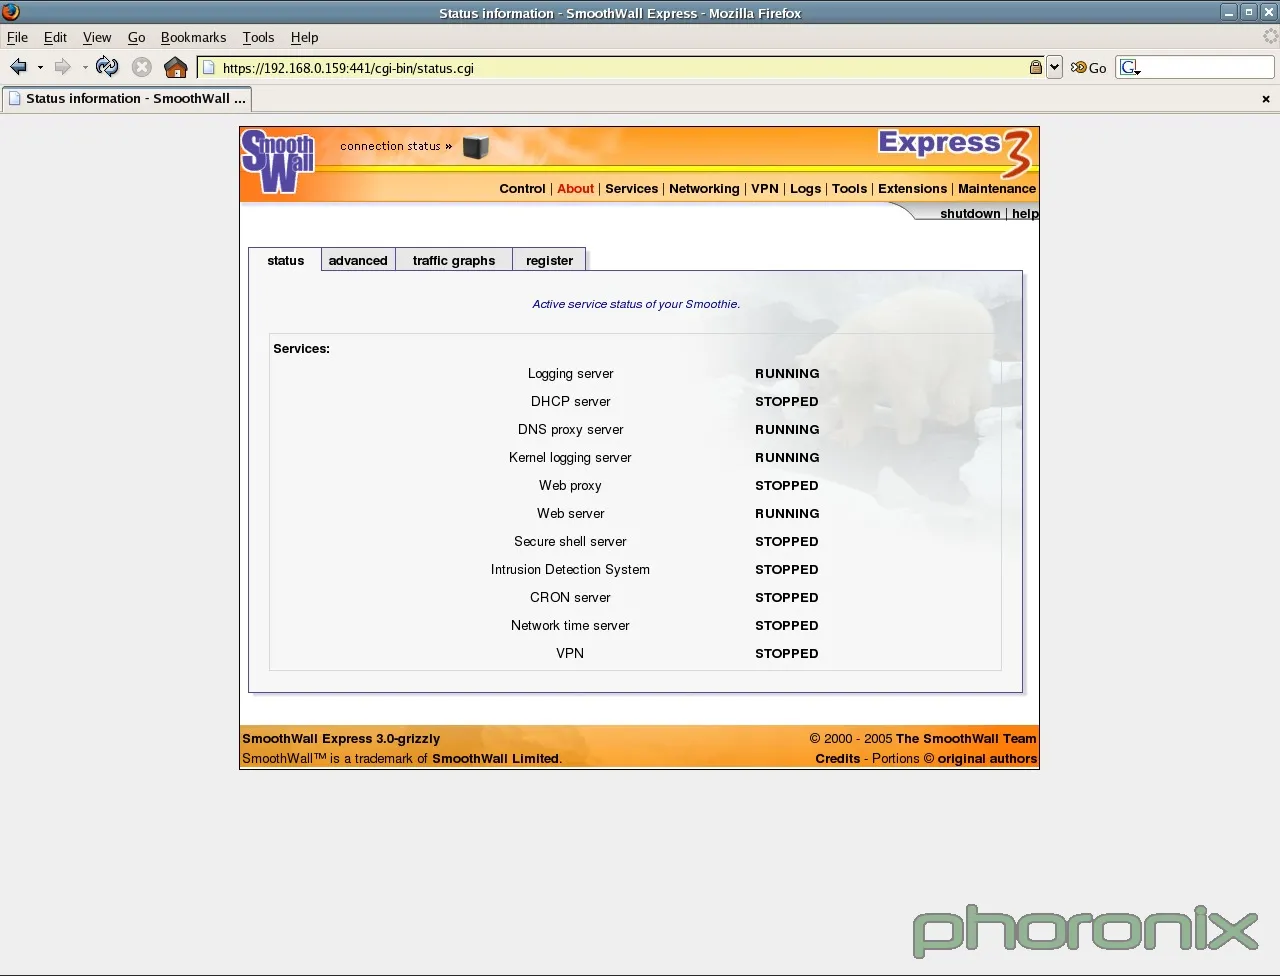The height and width of the screenshot is (976, 1280).
Task: Select the Status information browser tab
Action: pos(126,98)
